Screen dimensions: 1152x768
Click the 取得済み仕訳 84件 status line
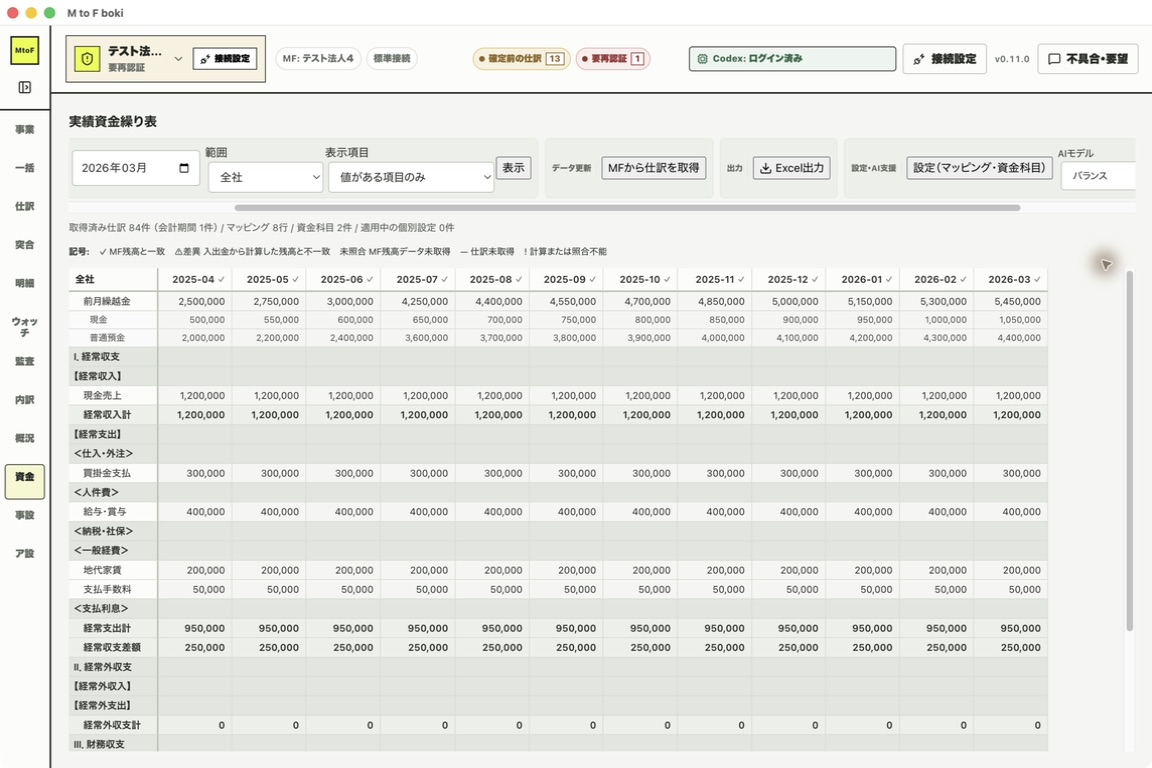click(262, 228)
